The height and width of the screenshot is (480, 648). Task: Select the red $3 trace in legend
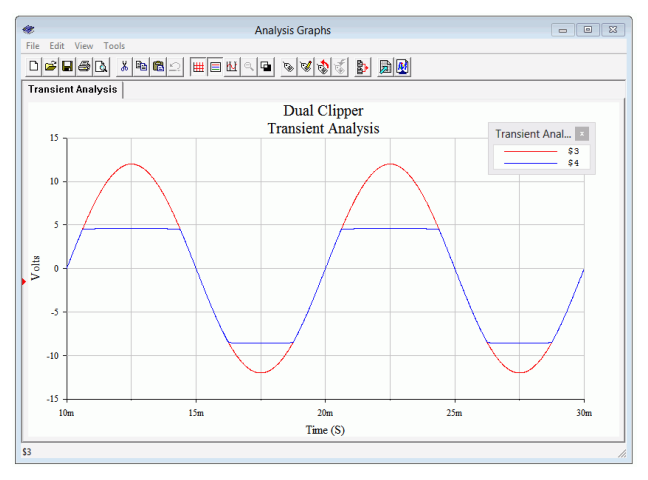(541, 151)
